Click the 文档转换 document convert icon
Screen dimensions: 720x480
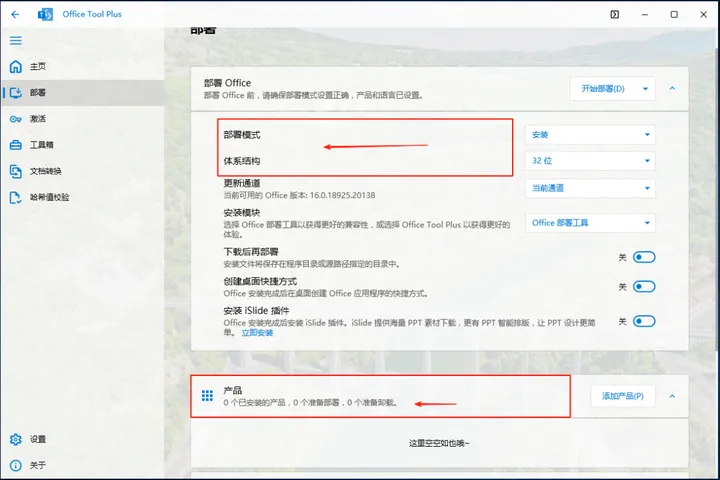[x=16, y=171]
